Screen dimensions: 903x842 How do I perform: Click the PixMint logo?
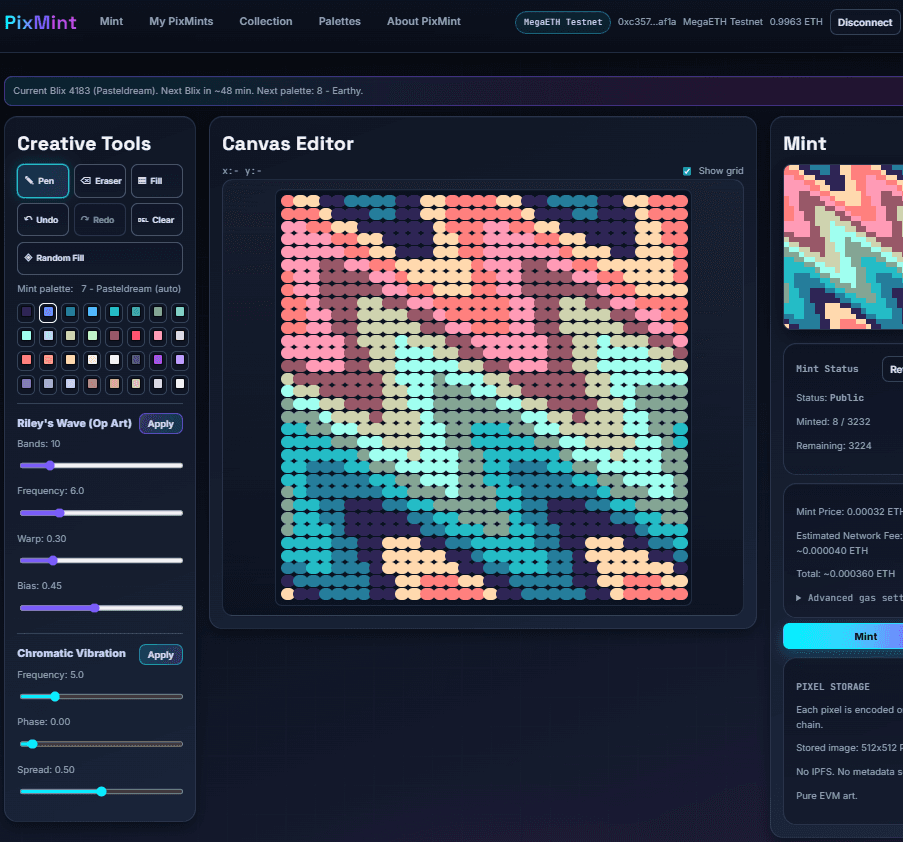40,21
